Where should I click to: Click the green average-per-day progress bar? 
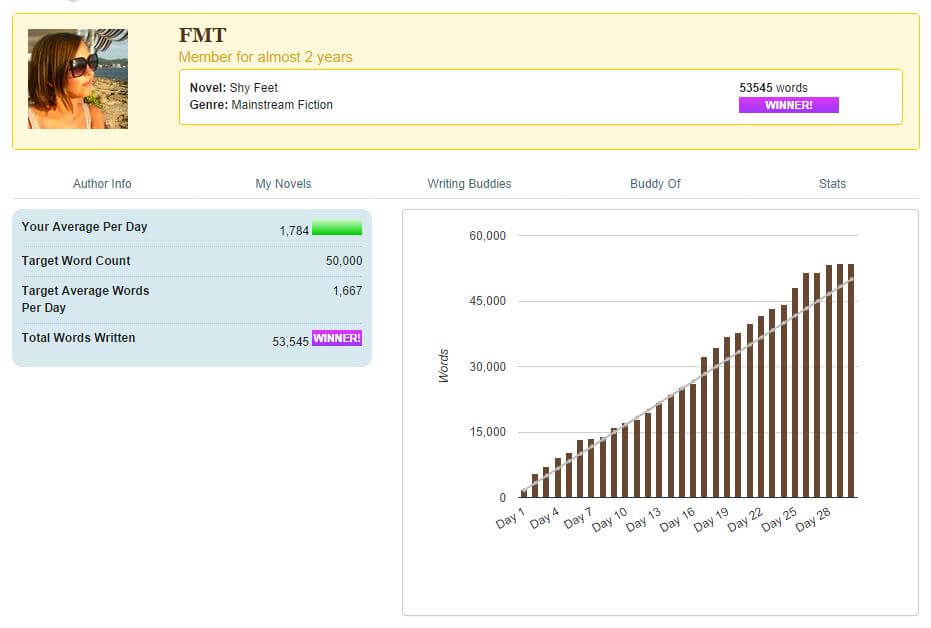pos(337,228)
